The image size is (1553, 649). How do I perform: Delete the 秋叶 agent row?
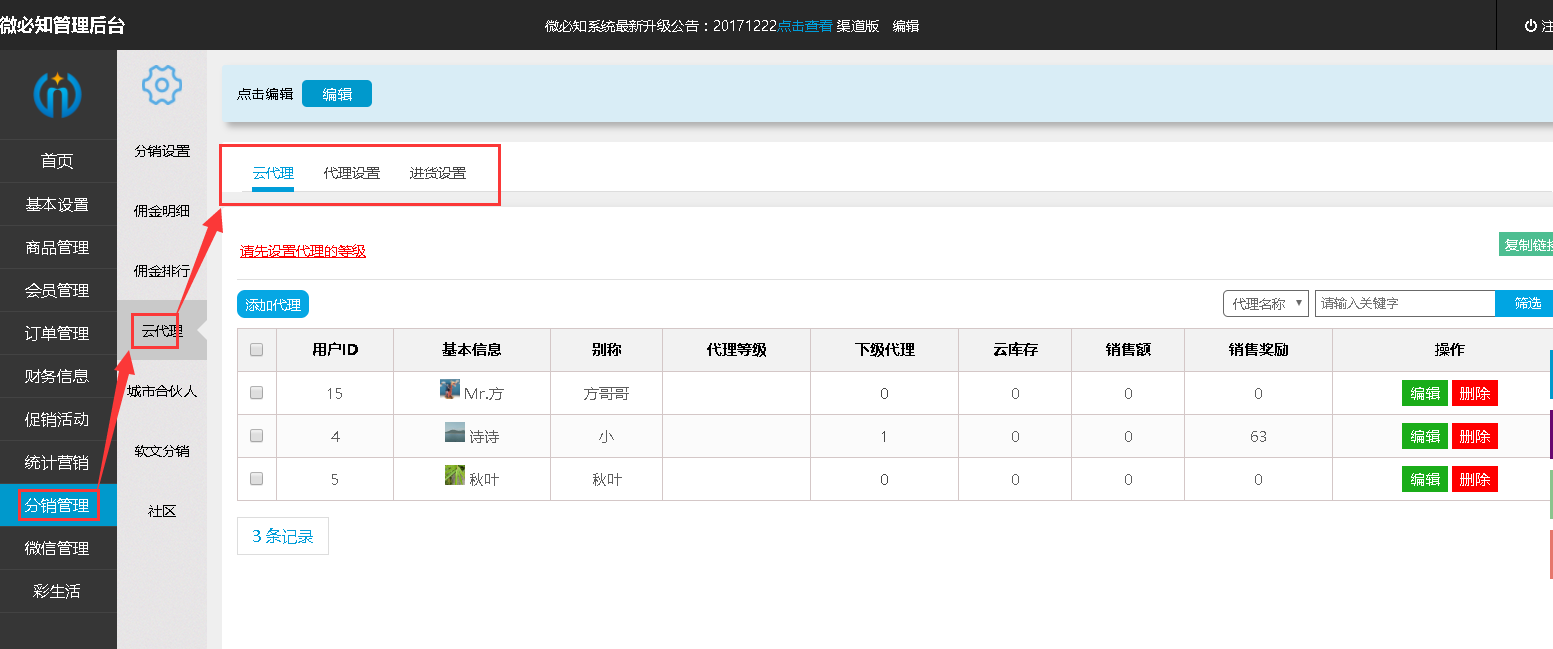pyautogui.click(x=1474, y=479)
